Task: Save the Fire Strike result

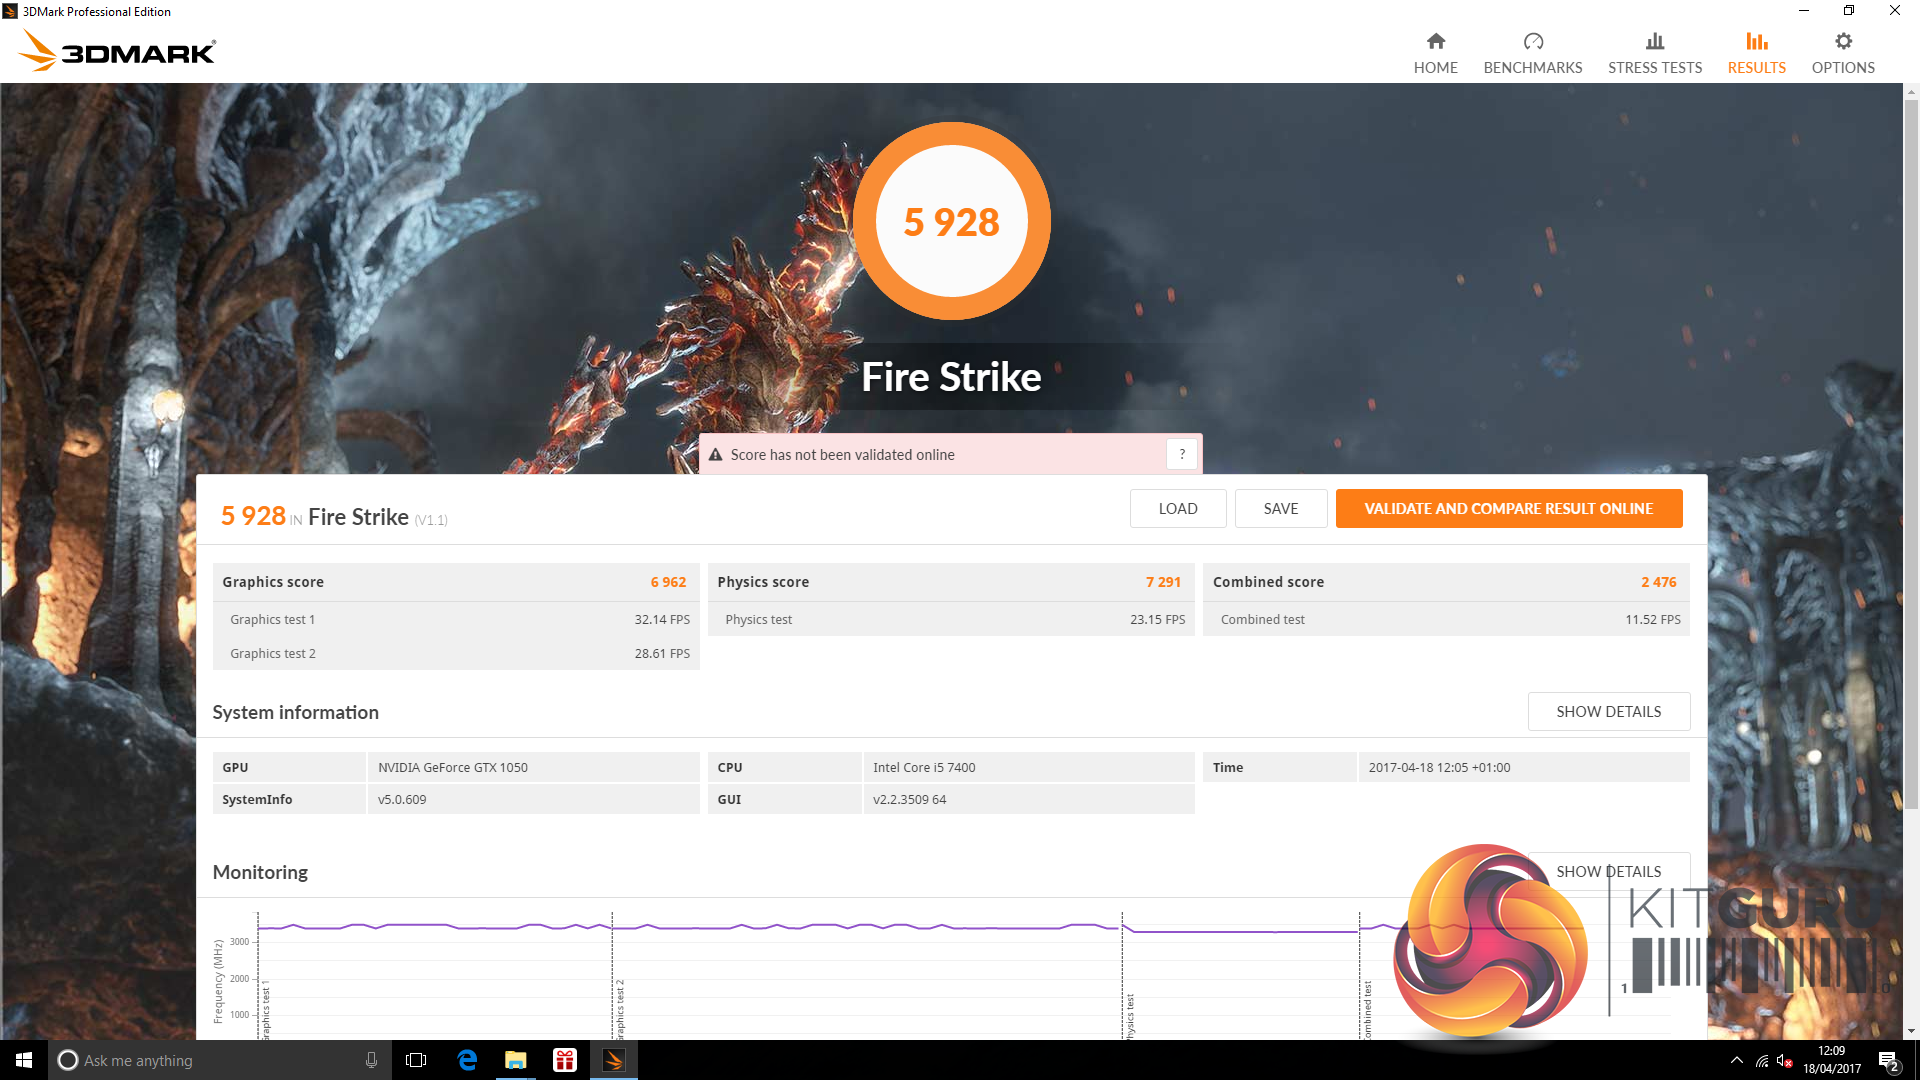Action: 1280,508
